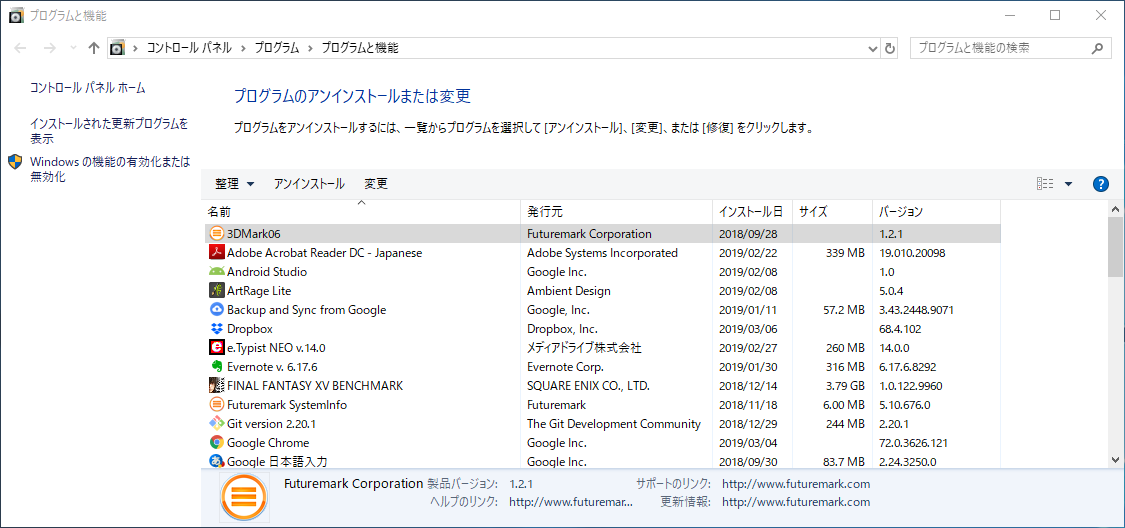
Task: Click the ArtRage Lite icon
Action: pyautogui.click(x=217, y=291)
